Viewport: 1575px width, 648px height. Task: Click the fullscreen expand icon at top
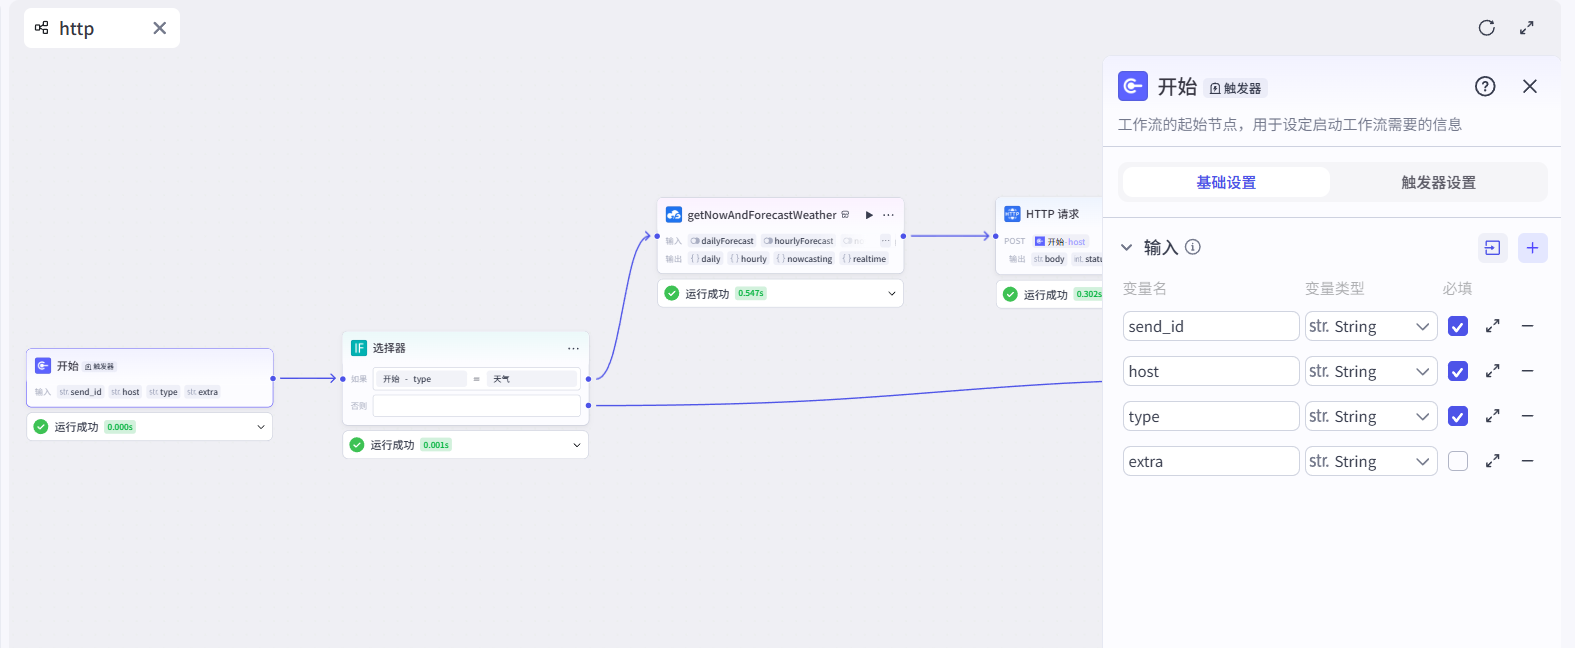(x=1526, y=28)
